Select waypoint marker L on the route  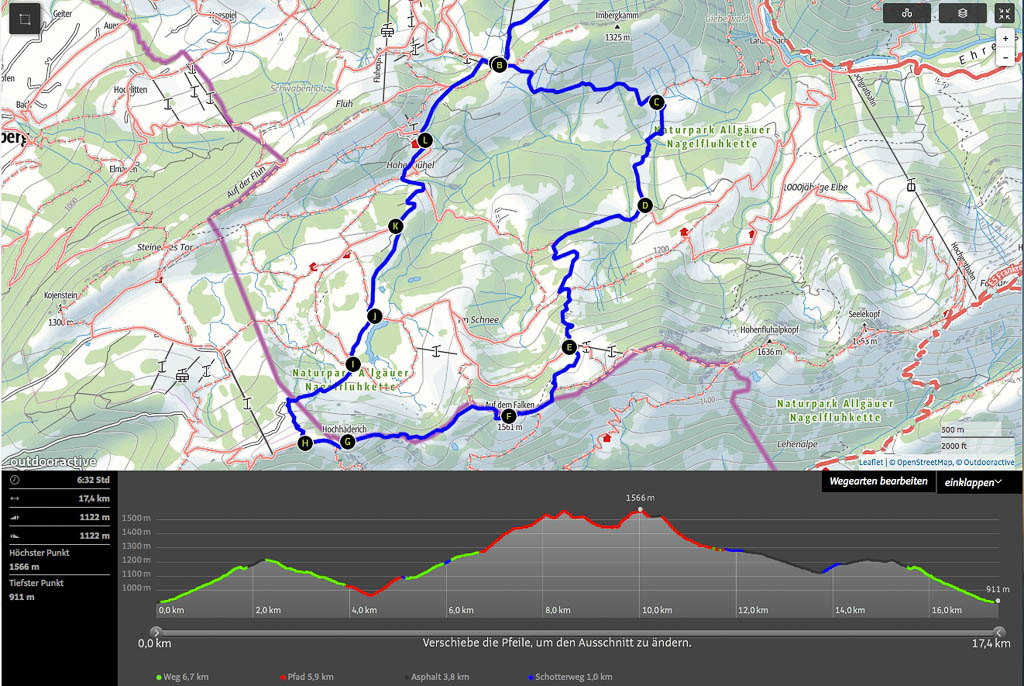click(424, 140)
